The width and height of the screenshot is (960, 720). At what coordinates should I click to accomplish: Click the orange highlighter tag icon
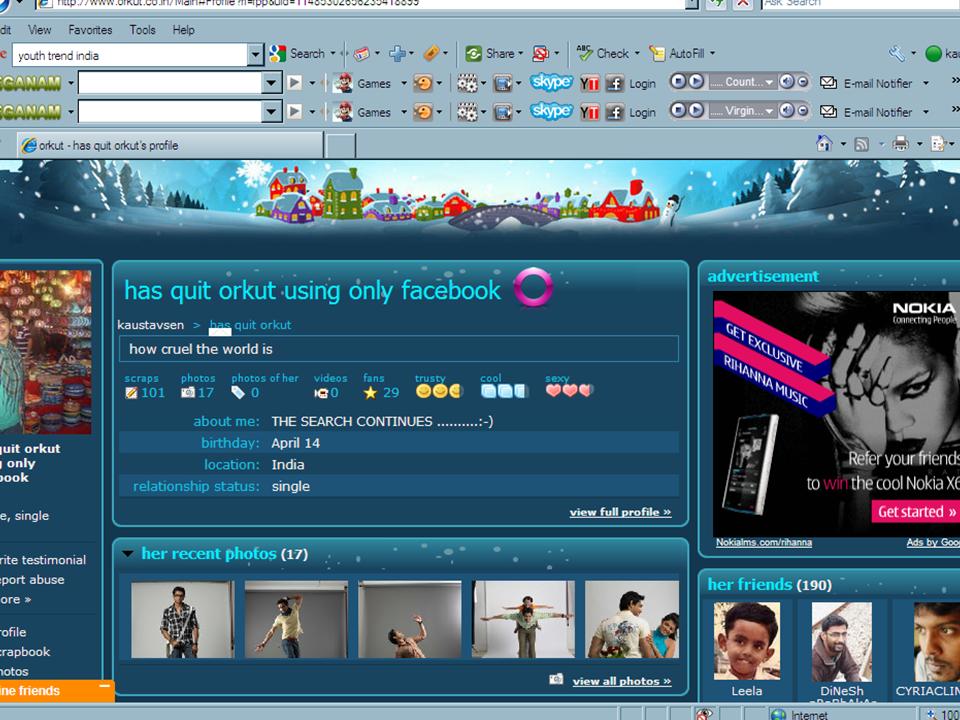click(431, 54)
